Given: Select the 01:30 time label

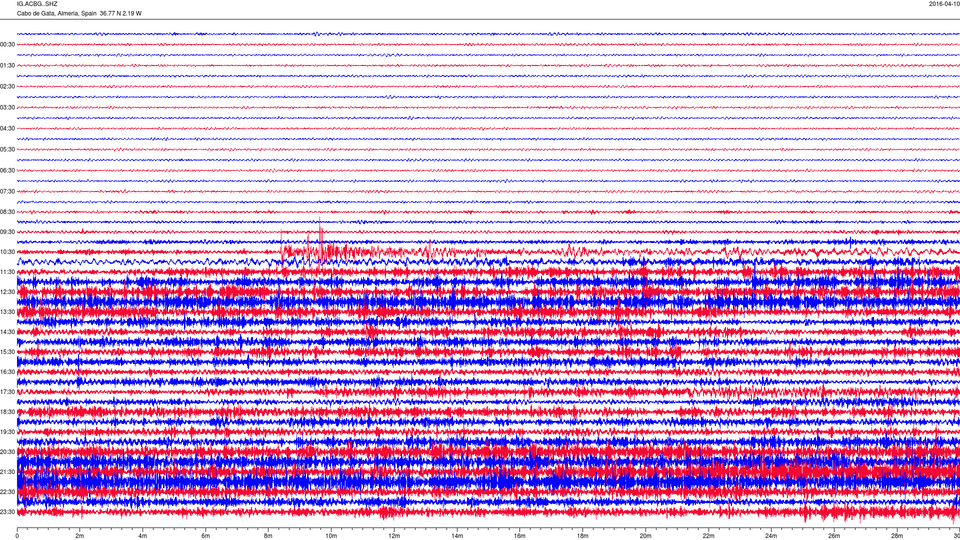Looking at the screenshot, I should tap(7, 66).
